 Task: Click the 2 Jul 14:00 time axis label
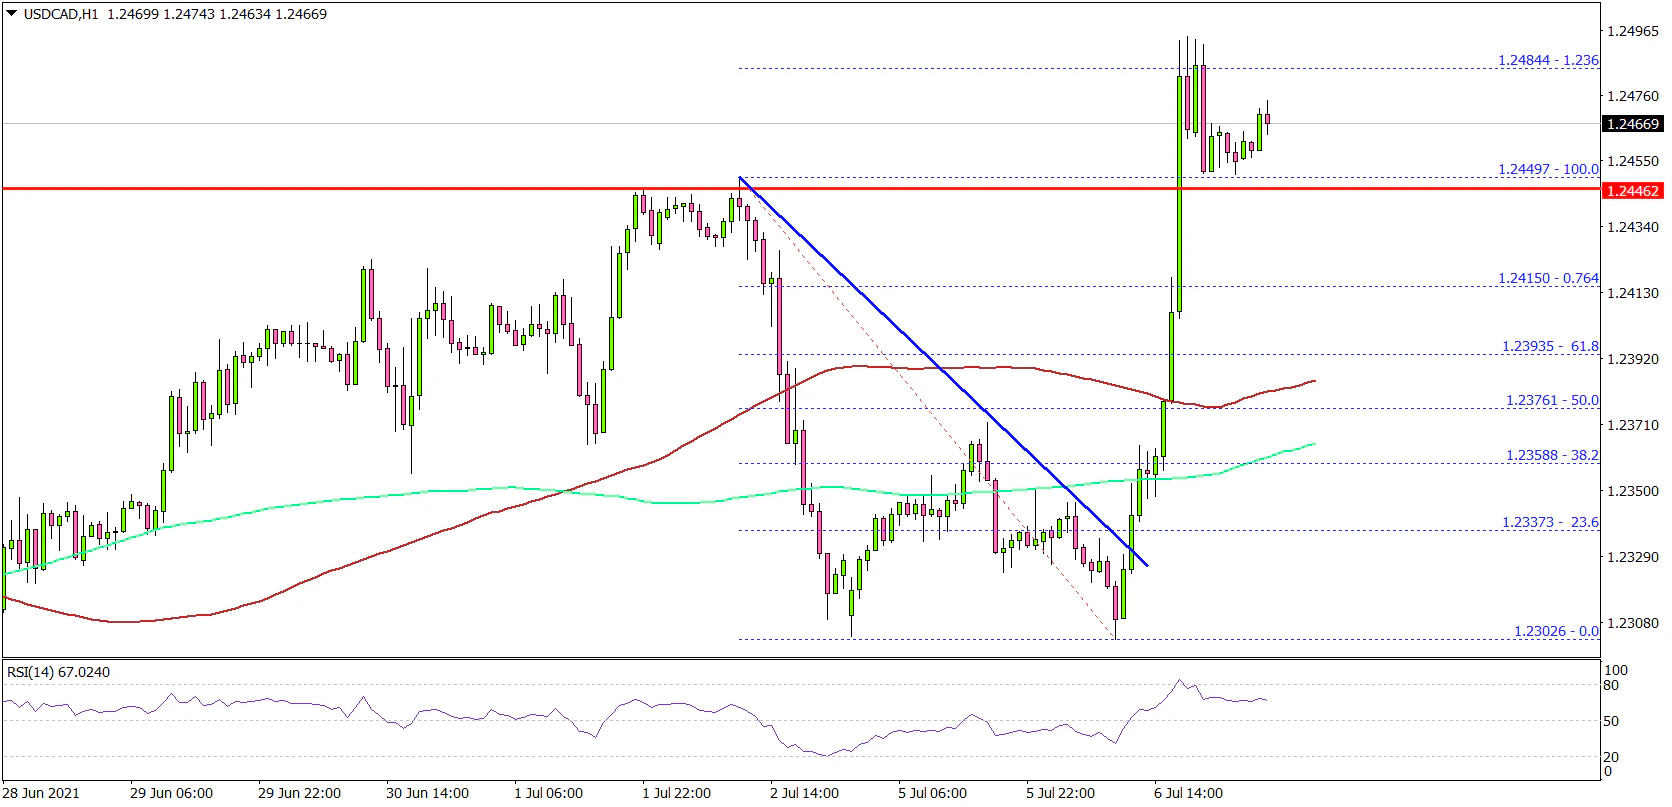tap(804, 793)
